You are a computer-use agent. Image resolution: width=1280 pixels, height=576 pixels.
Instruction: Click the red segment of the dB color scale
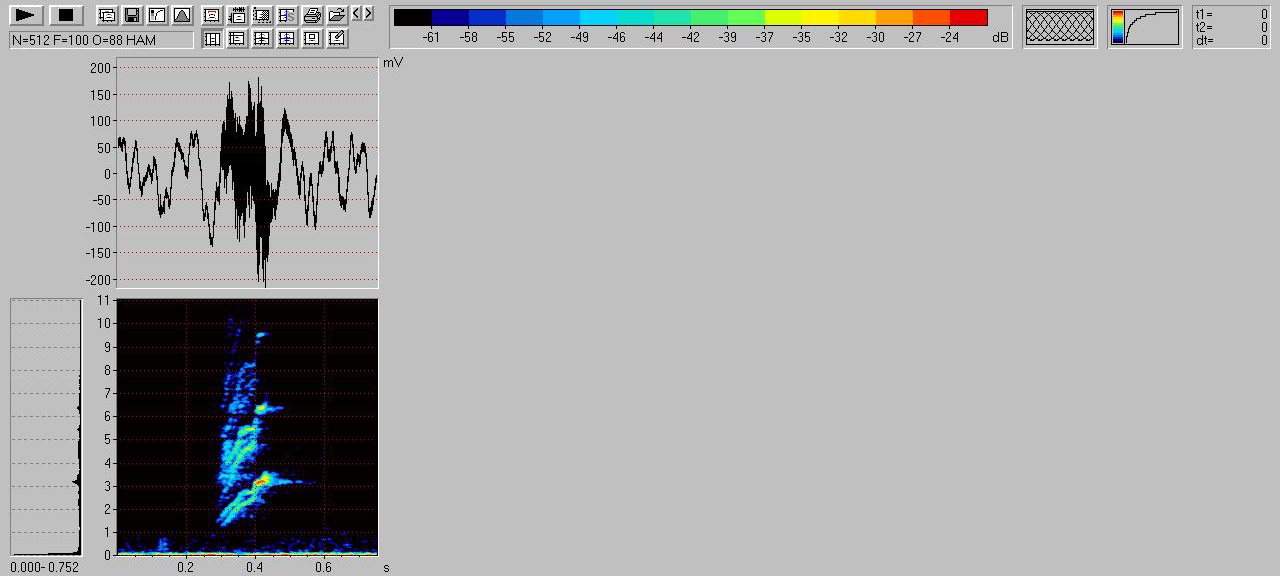[x=967, y=17]
